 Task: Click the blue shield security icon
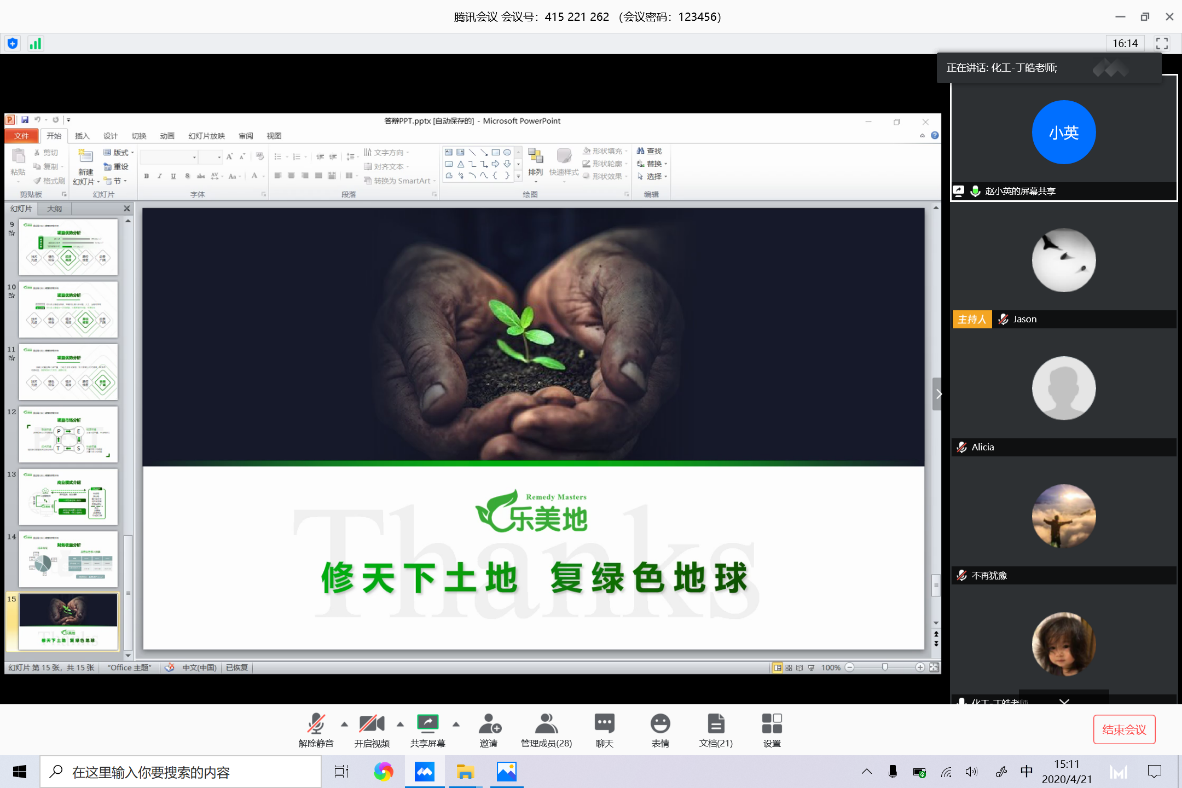[12, 43]
